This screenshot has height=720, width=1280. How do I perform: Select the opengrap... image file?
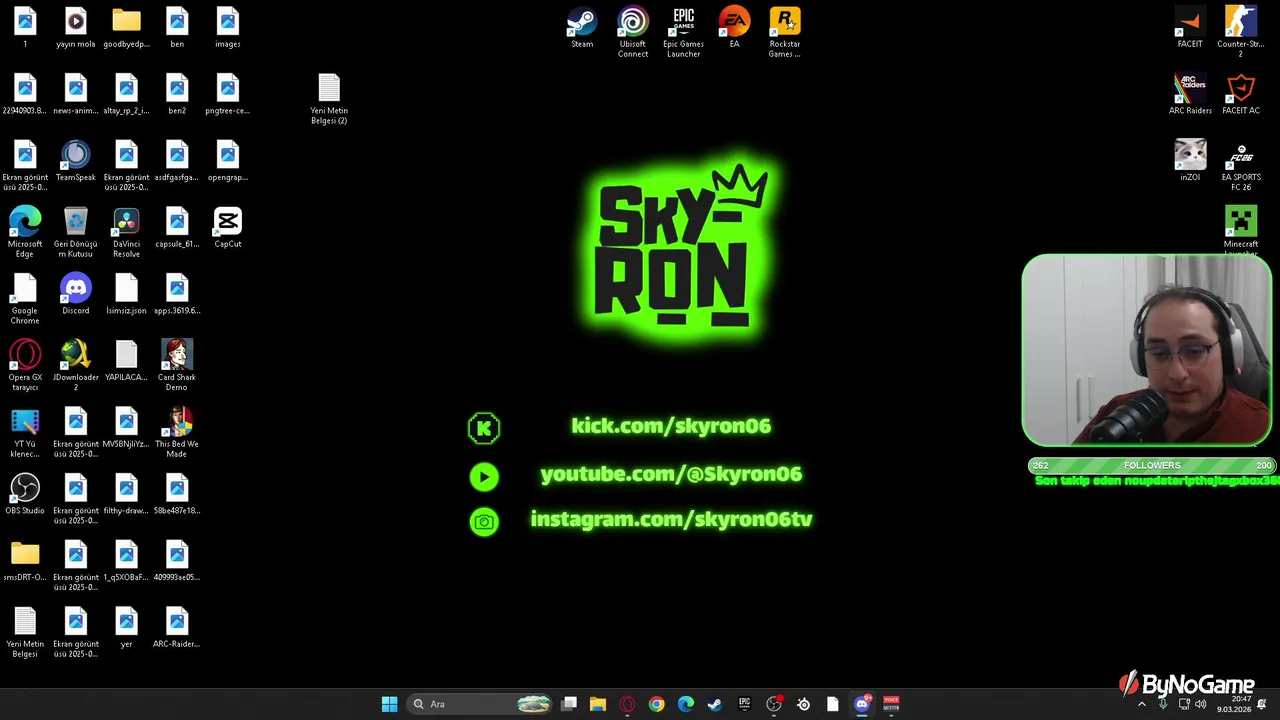coord(228,161)
